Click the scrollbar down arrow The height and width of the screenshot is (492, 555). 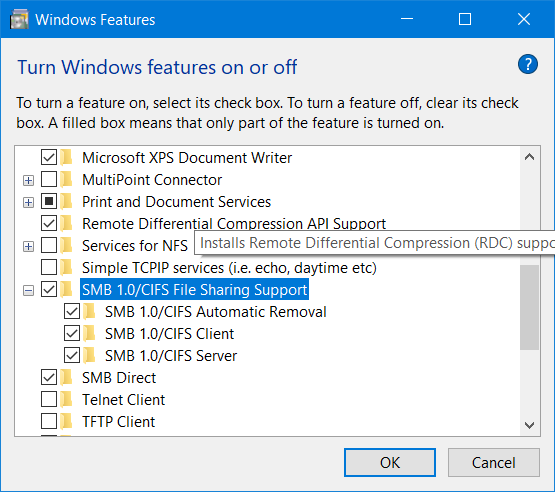coord(530,425)
